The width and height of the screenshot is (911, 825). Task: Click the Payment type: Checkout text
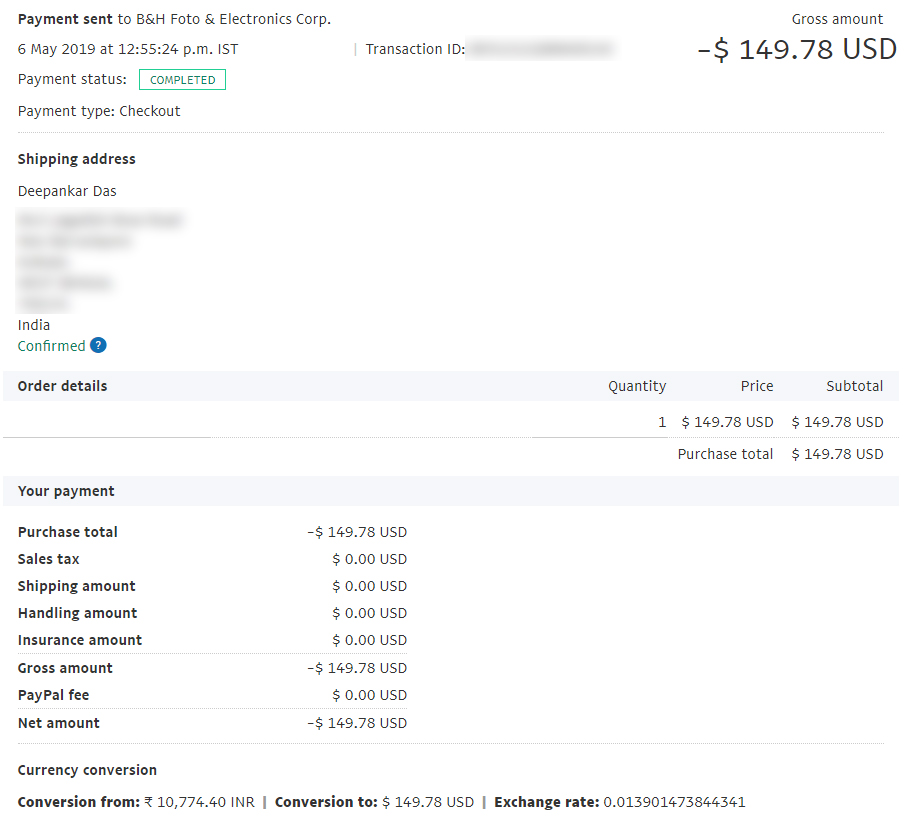(x=99, y=111)
